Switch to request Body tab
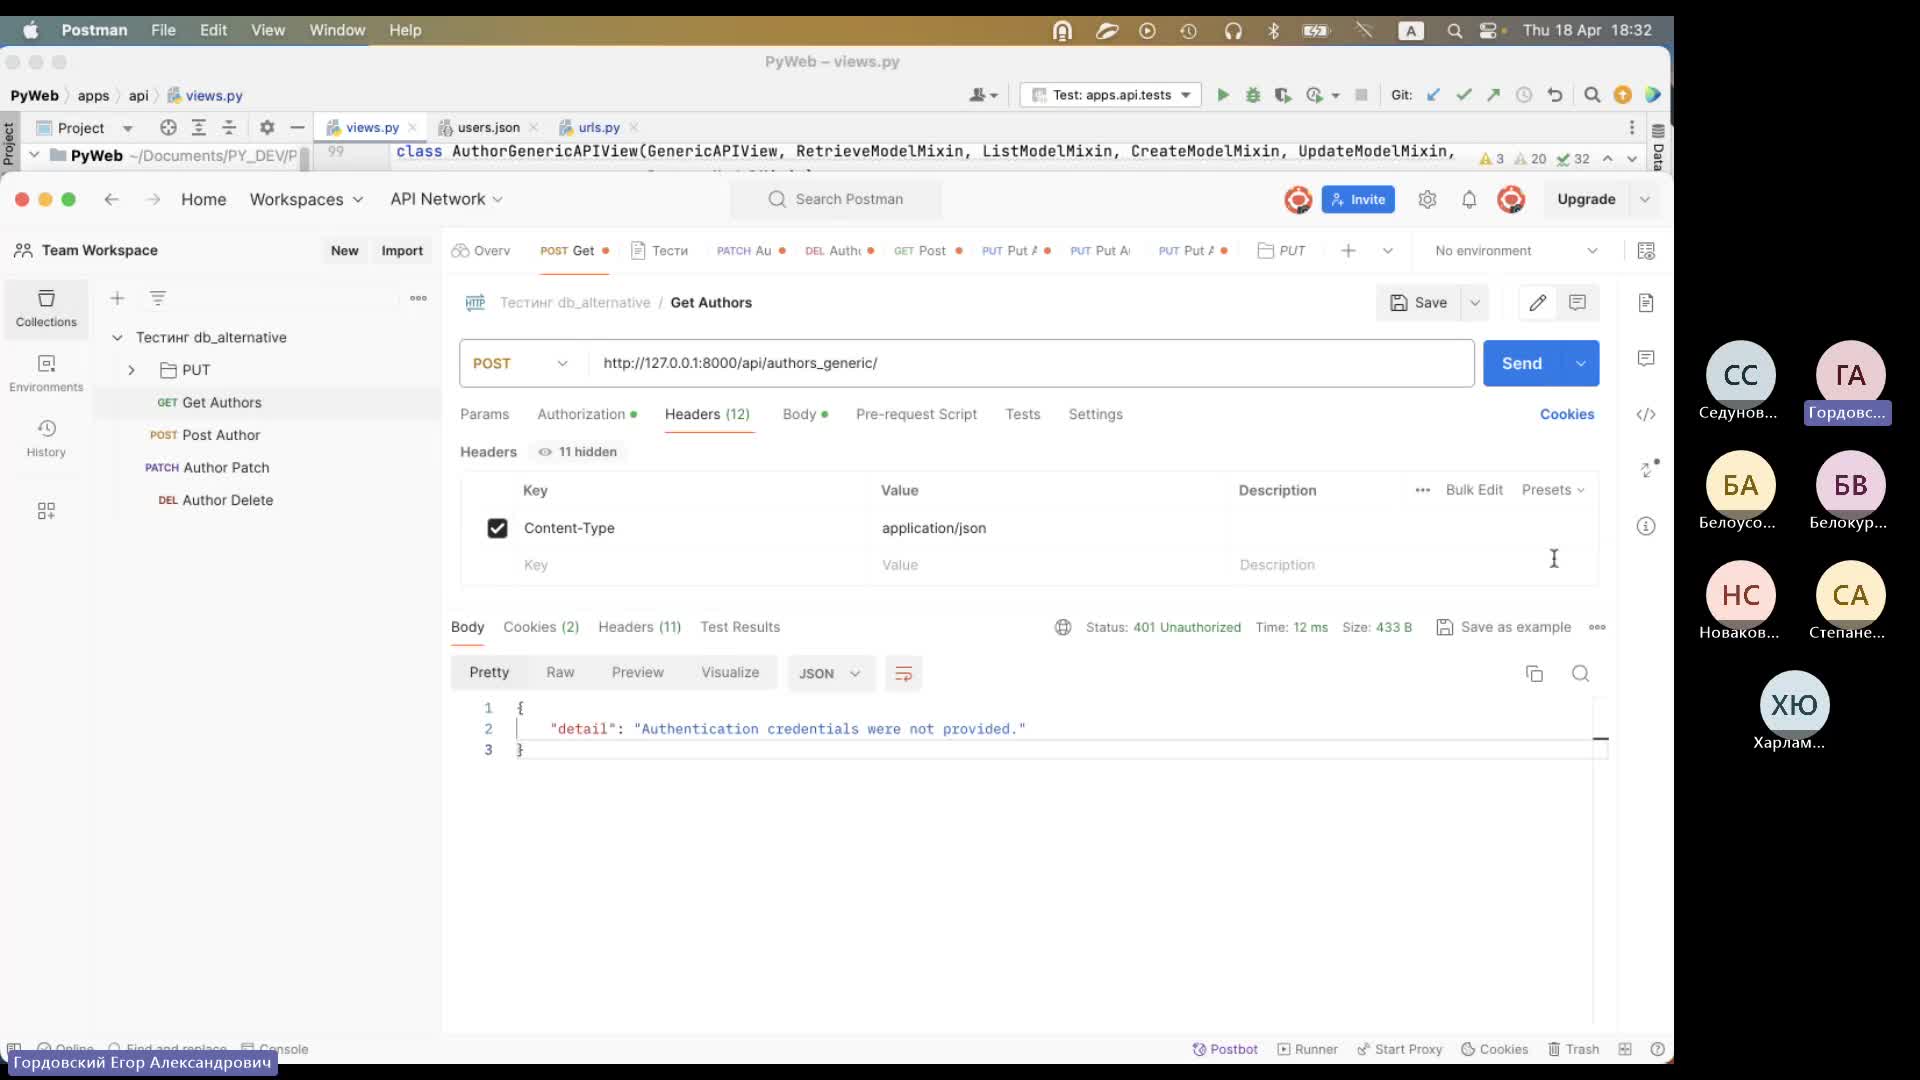Image resolution: width=1920 pixels, height=1080 pixels. [x=804, y=414]
